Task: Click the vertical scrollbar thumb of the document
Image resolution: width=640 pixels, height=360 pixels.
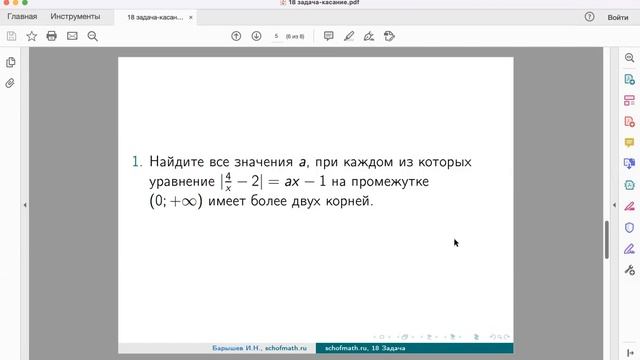Action: pyautogui.click(x=607, y=239)
